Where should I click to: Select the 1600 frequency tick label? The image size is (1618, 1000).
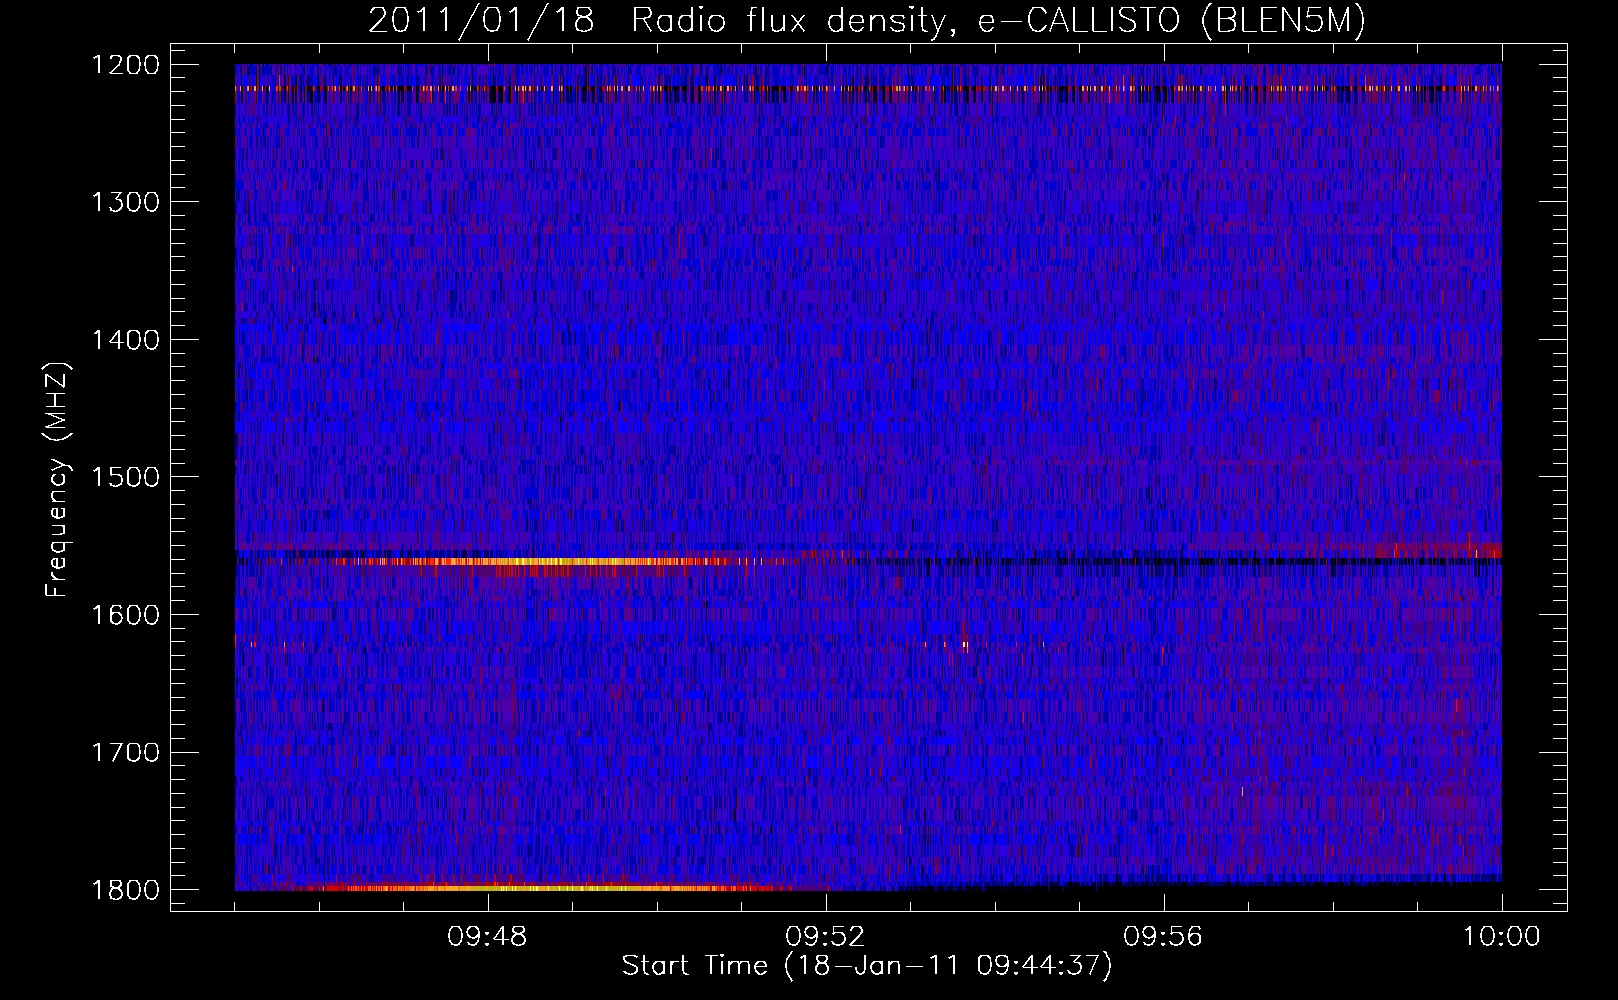(125, 615)
